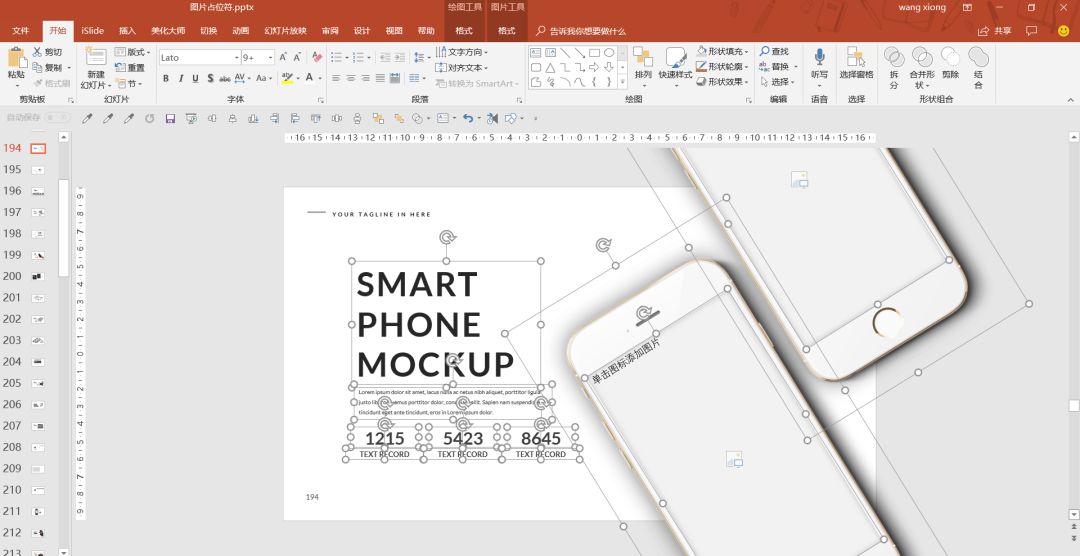Click the Cut (剪切) scissors button
Viewport: 1080px width, 556px height.
click(48, 52)
